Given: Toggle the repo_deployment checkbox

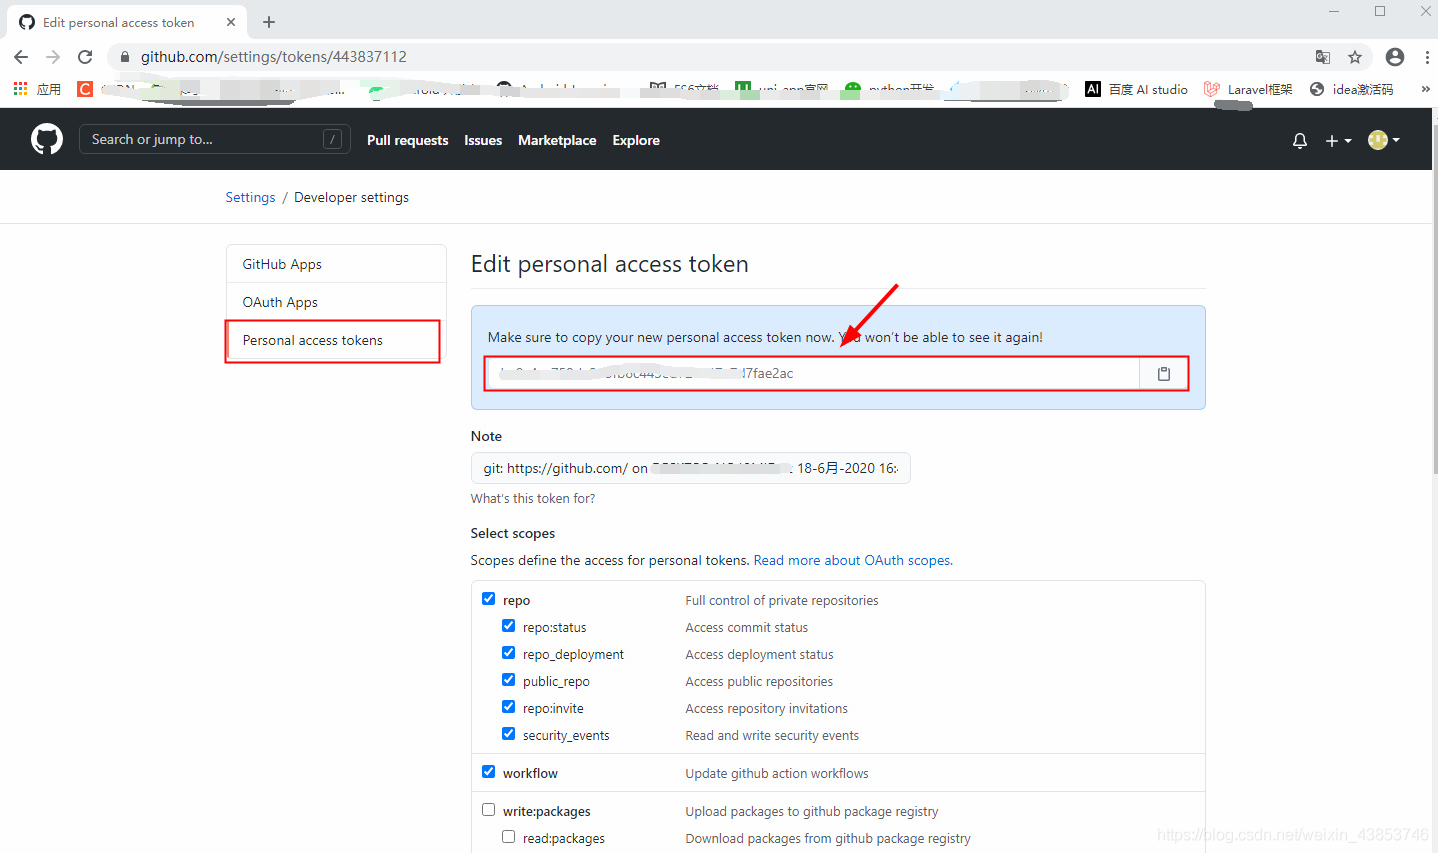Looking at the screenshot, I should 508,652.
